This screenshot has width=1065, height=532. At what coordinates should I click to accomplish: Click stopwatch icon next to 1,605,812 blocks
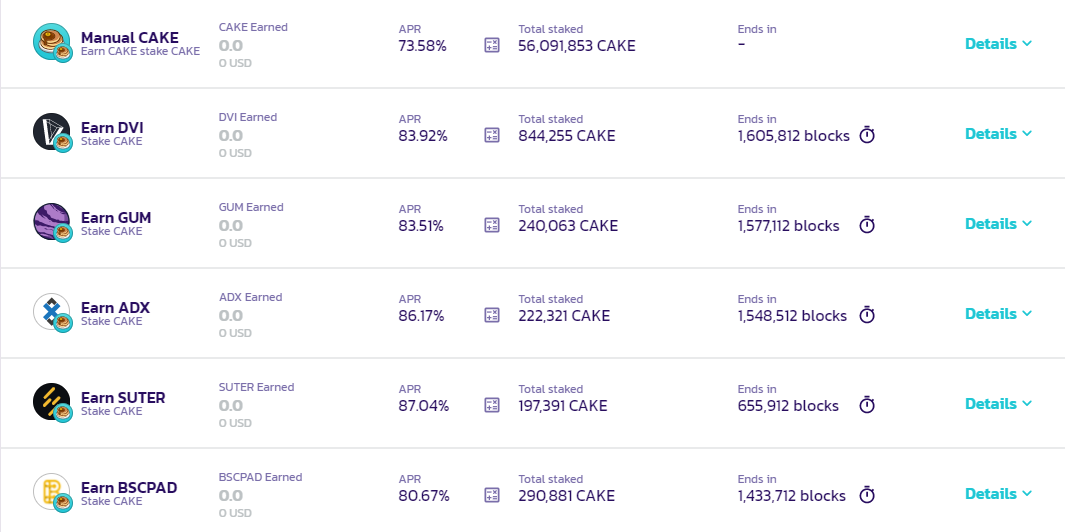867,135
